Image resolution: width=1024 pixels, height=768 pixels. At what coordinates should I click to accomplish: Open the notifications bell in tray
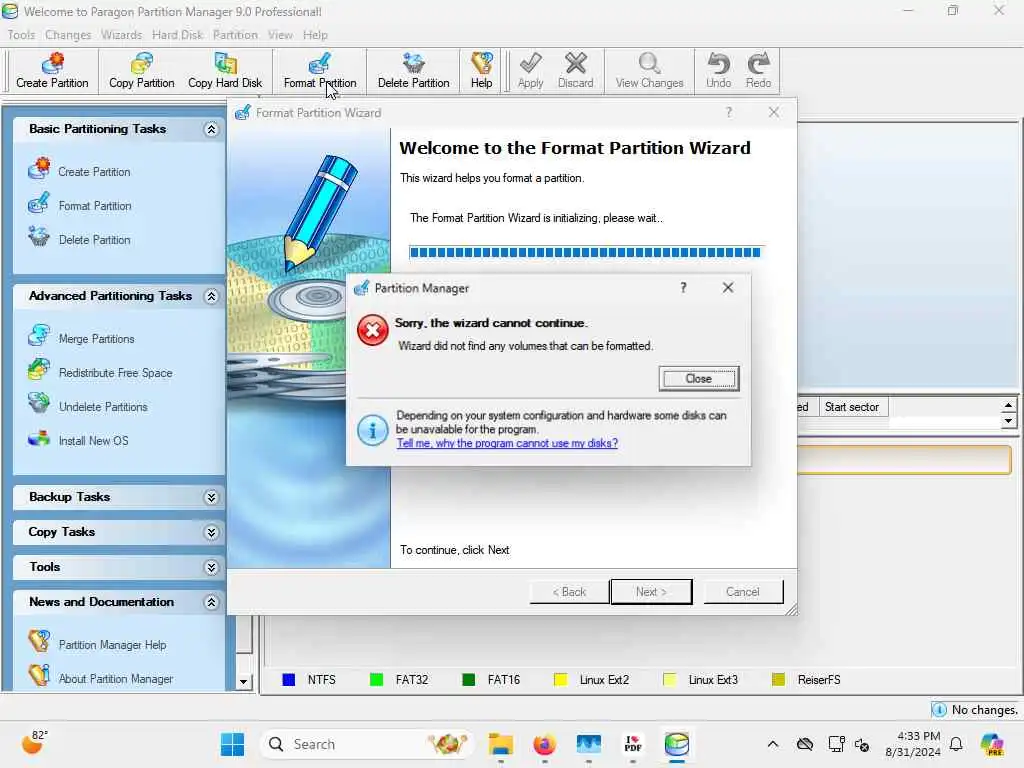[x=956, y=744]
